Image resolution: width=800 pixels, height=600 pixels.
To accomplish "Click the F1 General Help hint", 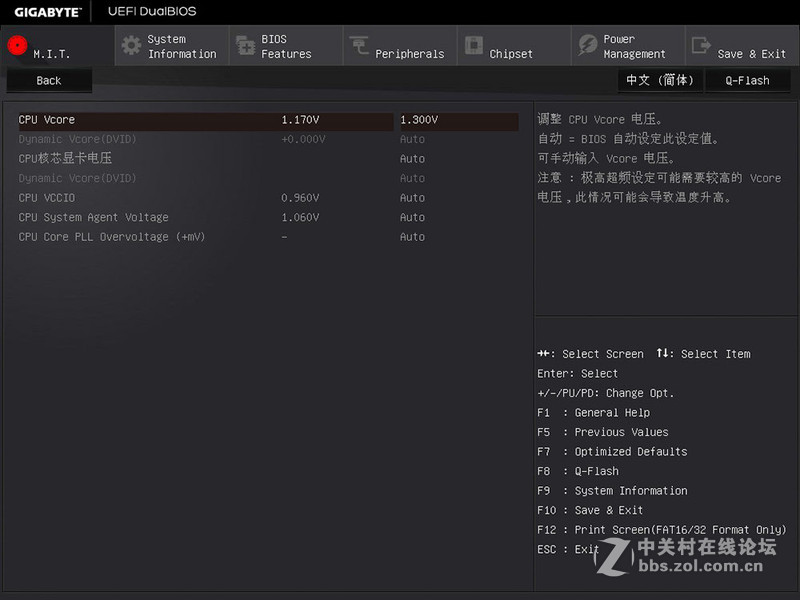I will click(x=593, y=413).
